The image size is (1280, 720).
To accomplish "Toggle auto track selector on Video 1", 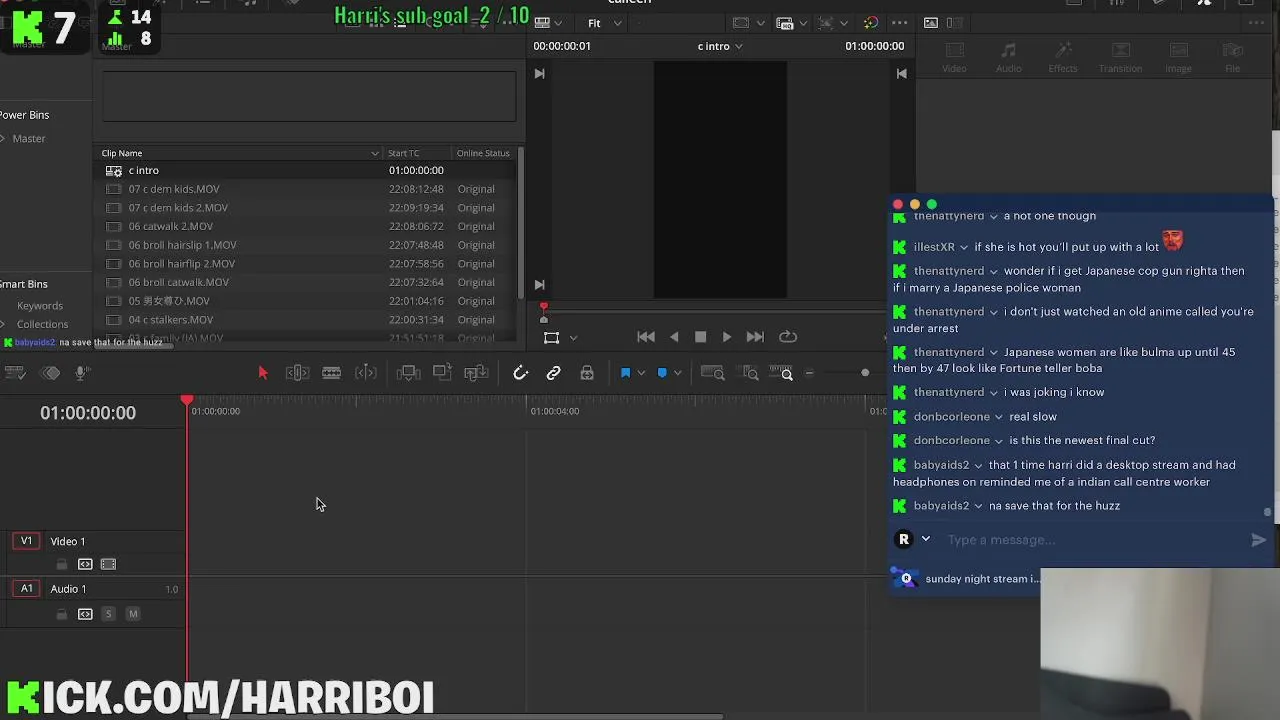I will tap(85, 565).
